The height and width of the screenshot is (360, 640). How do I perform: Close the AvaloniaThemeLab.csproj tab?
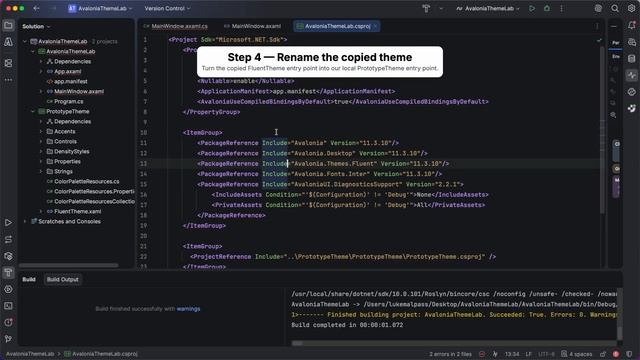[x=375, y=26]
